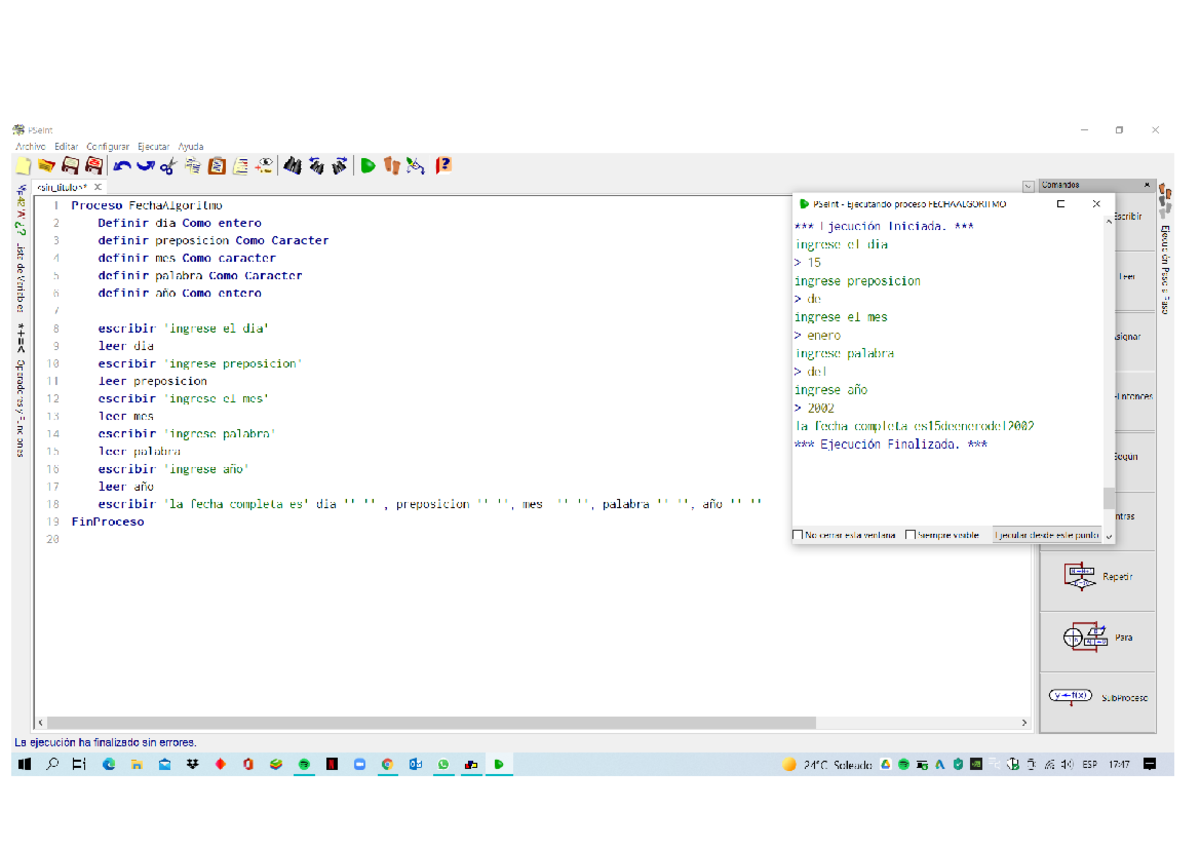The height and width of the screenshot is (849, 1200).
Task: Click 'Ejecutar desde este punto' button
Action: (x=1046, y=535)
